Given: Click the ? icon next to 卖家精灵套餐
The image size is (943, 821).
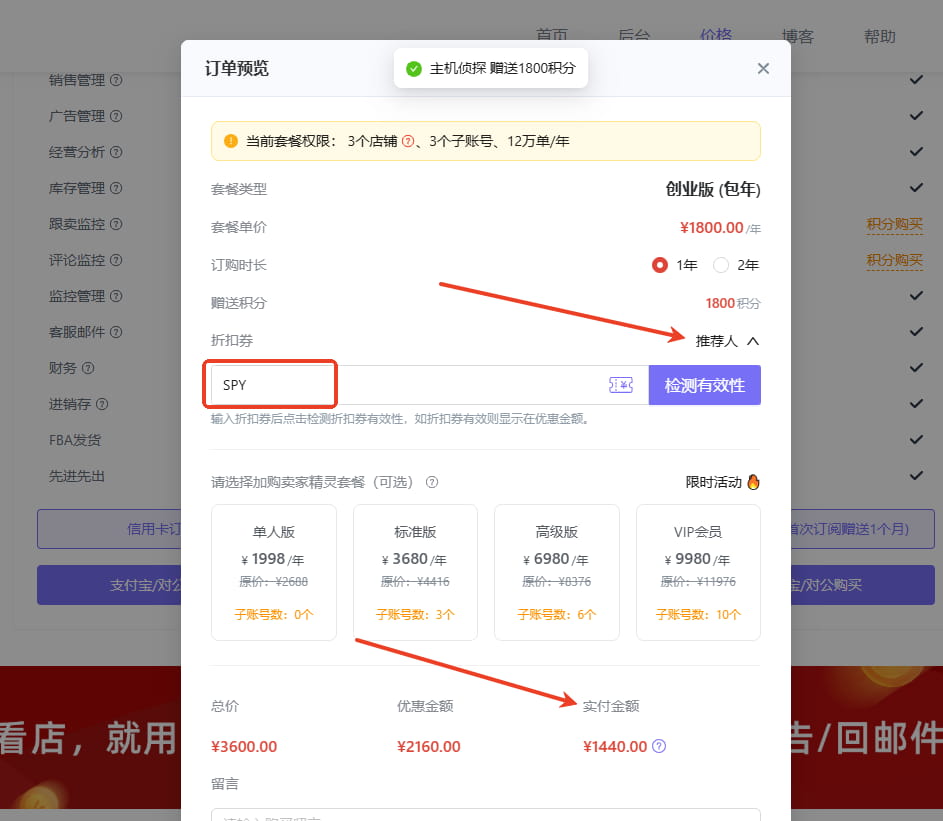Looking at the screenshot, I should tap(432, 482).
